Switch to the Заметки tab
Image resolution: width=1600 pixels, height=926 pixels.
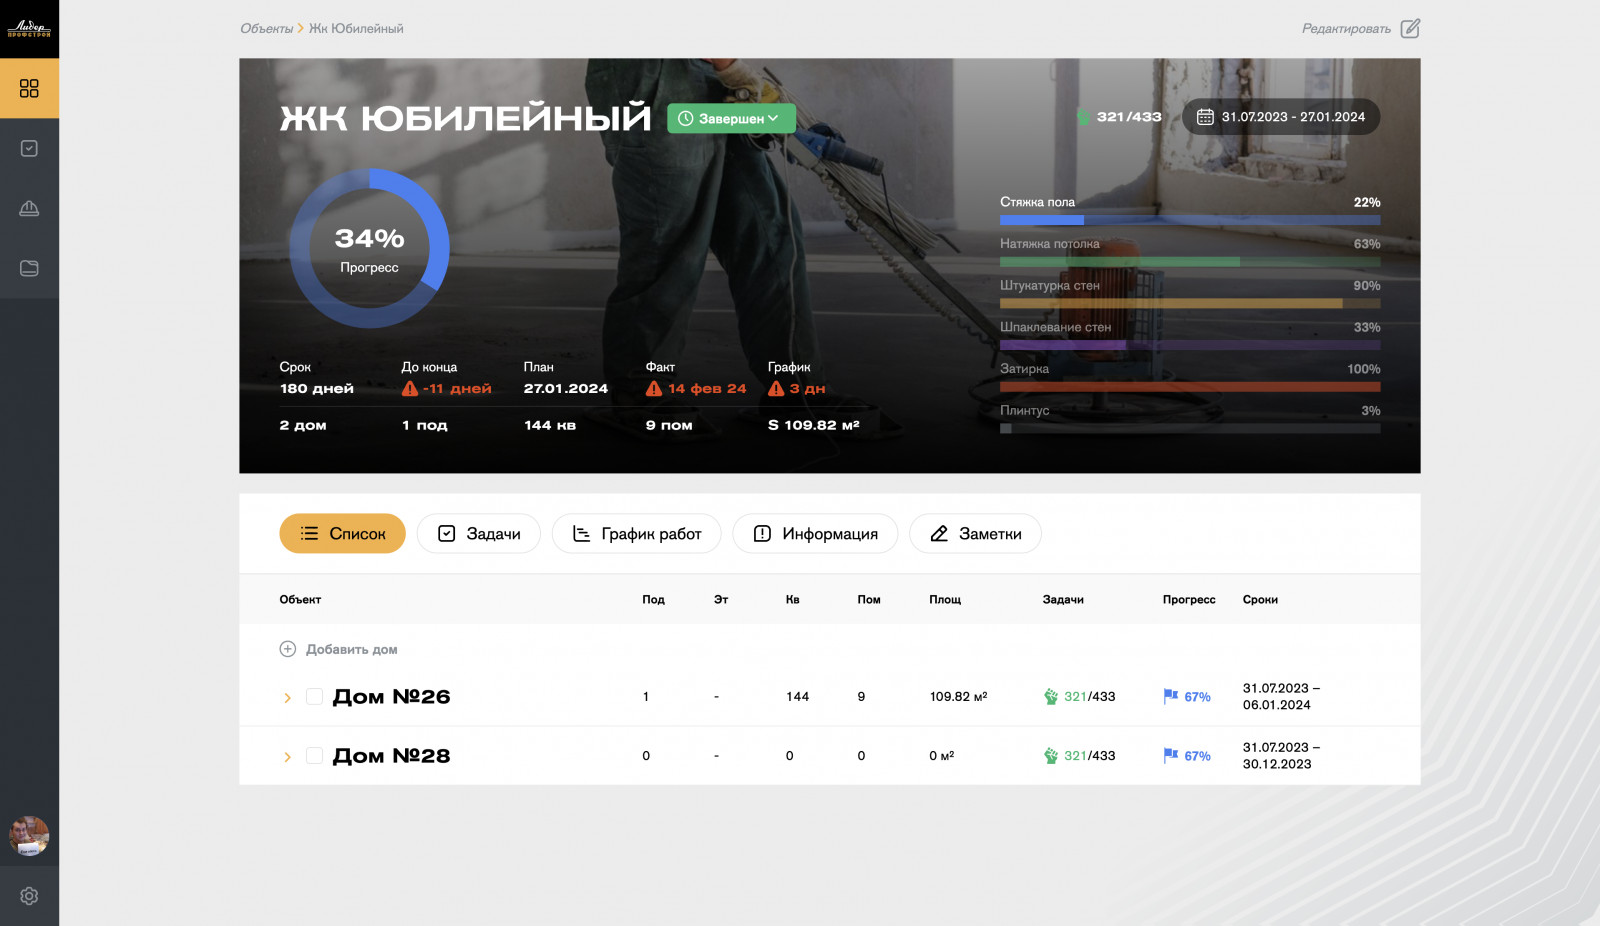tap(975, 533)
